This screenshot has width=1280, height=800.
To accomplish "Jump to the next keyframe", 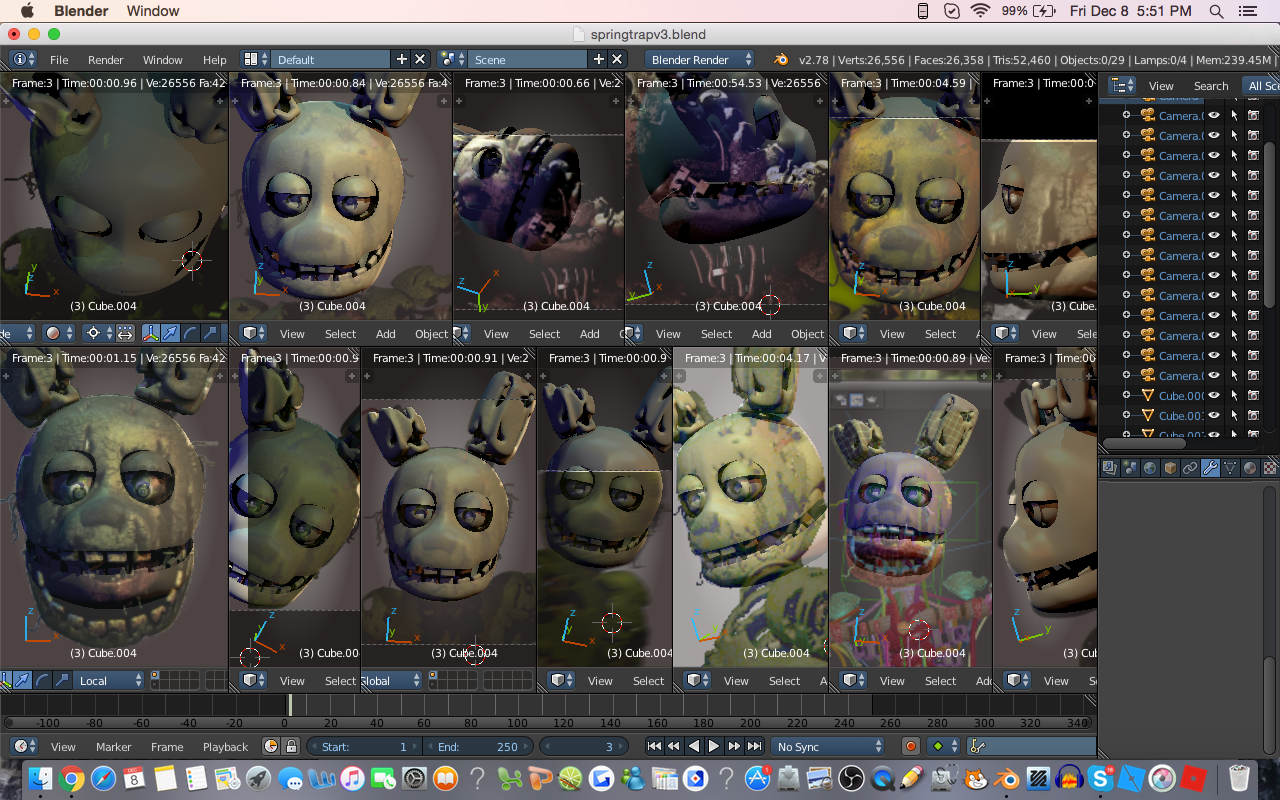I will click(x=734, y=746).
